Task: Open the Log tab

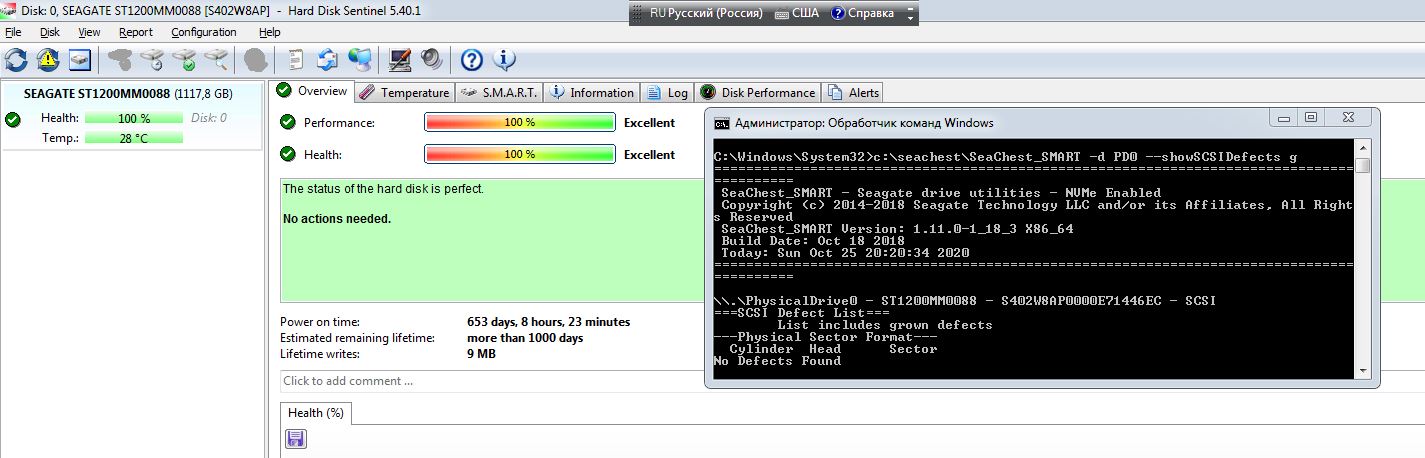Action: [667, 92]
